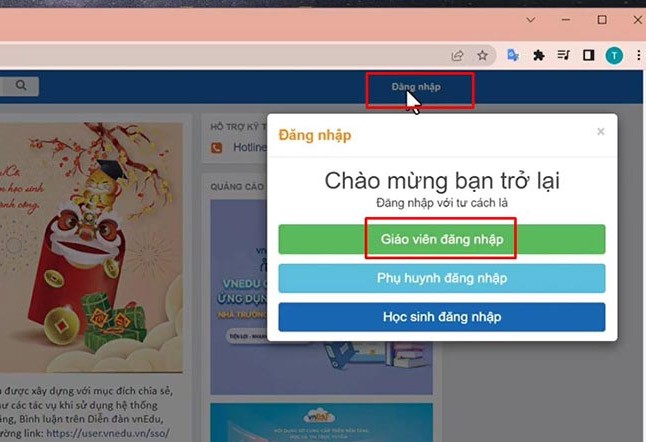Toggle the browser side panel icon
The image size is (646, 442).
589,55
